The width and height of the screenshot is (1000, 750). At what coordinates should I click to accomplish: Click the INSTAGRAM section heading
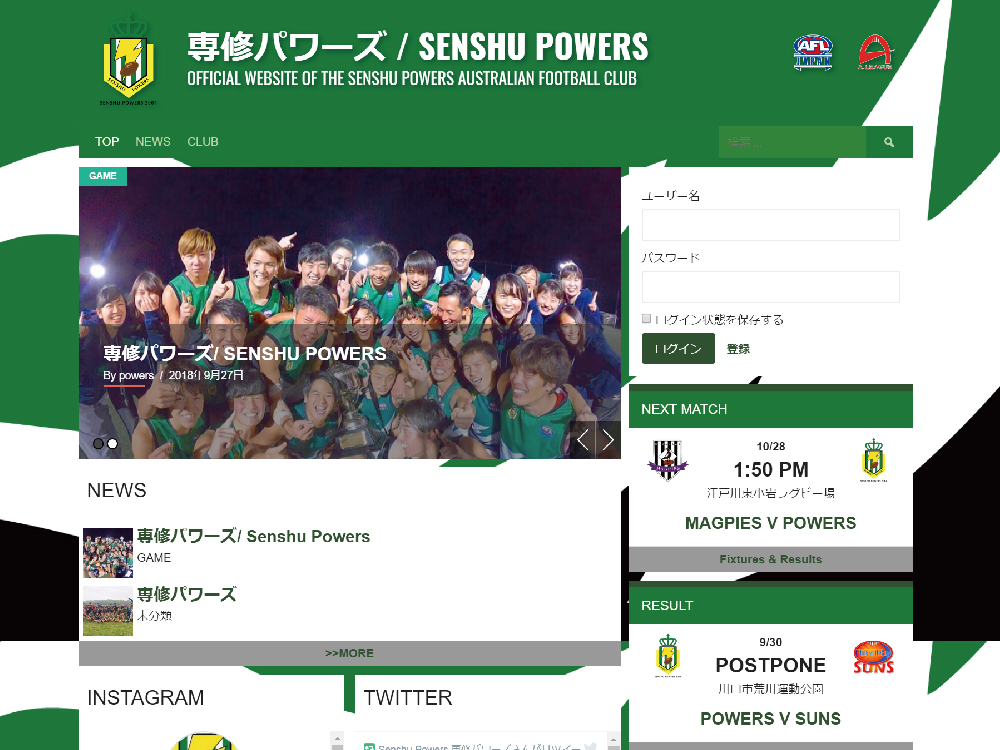coord(145,698)
